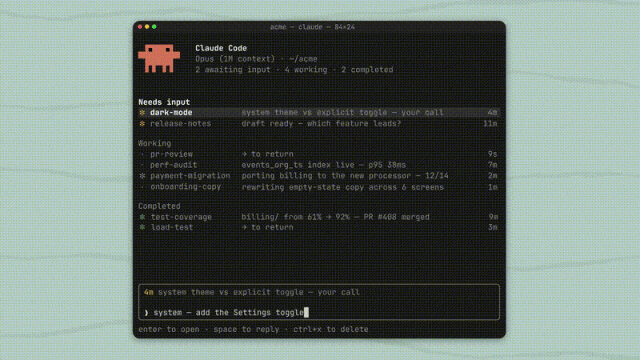Select the release-notes session row
This screenshot has width=640, height=360.
coord(319,124)
